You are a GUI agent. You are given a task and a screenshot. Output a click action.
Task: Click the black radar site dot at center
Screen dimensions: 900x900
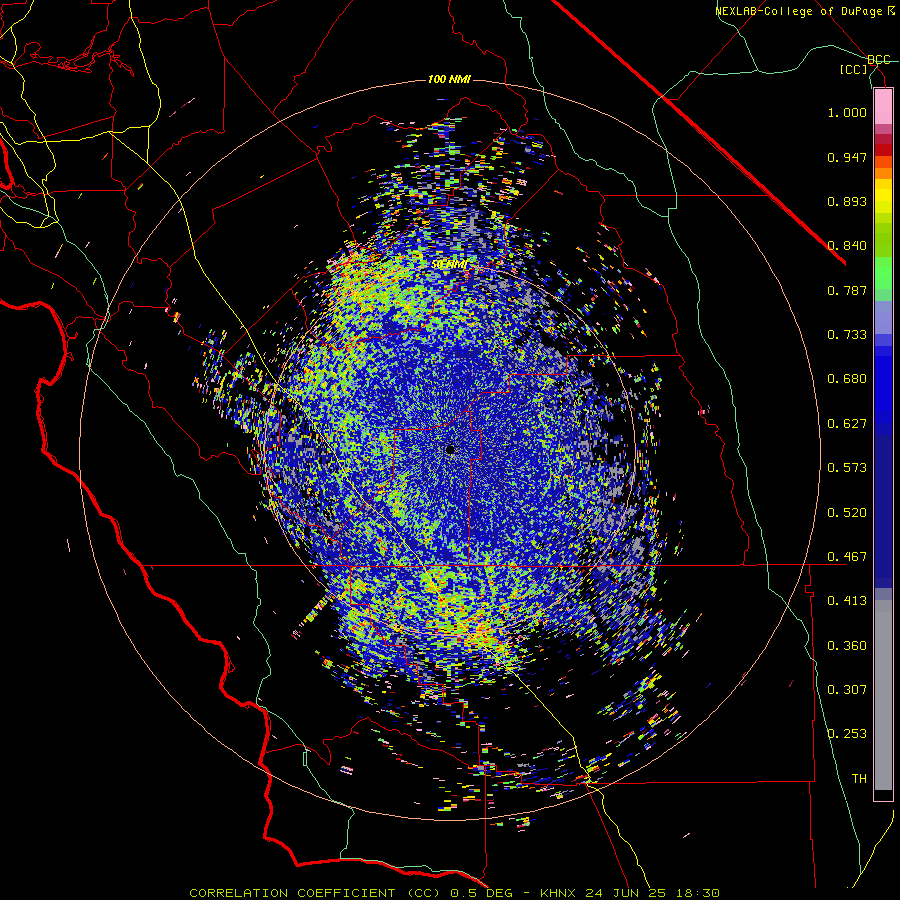click(x=451, y=450)
